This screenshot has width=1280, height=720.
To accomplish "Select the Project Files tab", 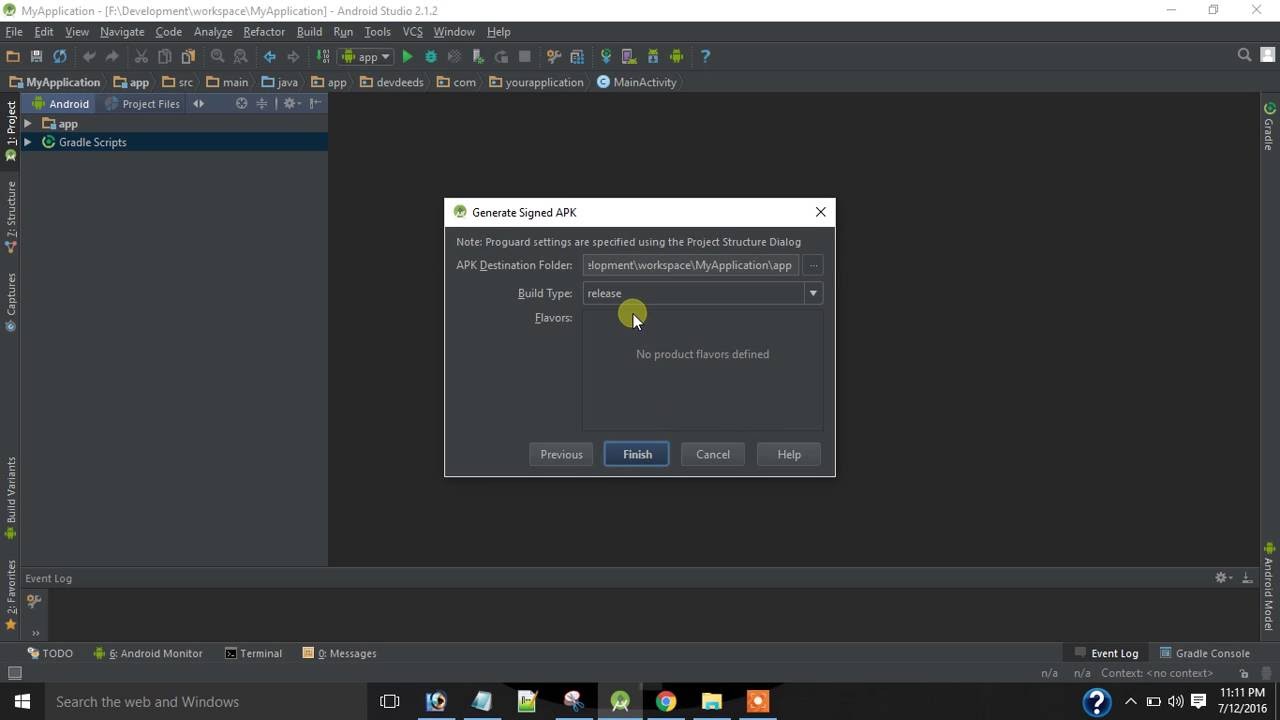I will 142,104.
